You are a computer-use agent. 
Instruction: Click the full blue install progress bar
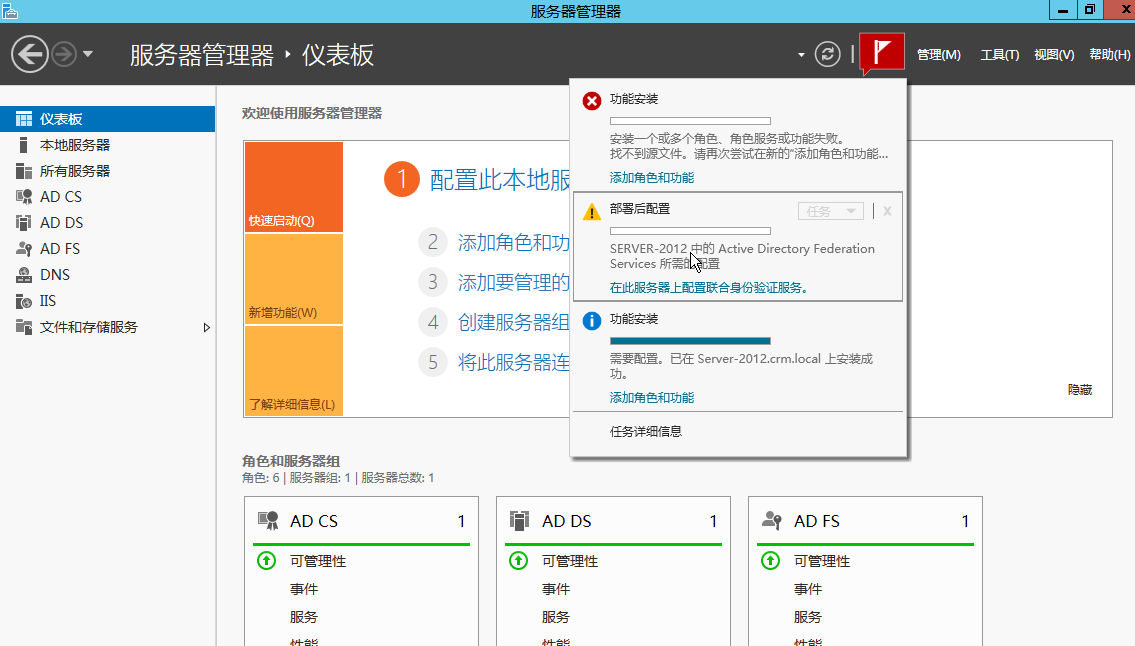point(690,340)
